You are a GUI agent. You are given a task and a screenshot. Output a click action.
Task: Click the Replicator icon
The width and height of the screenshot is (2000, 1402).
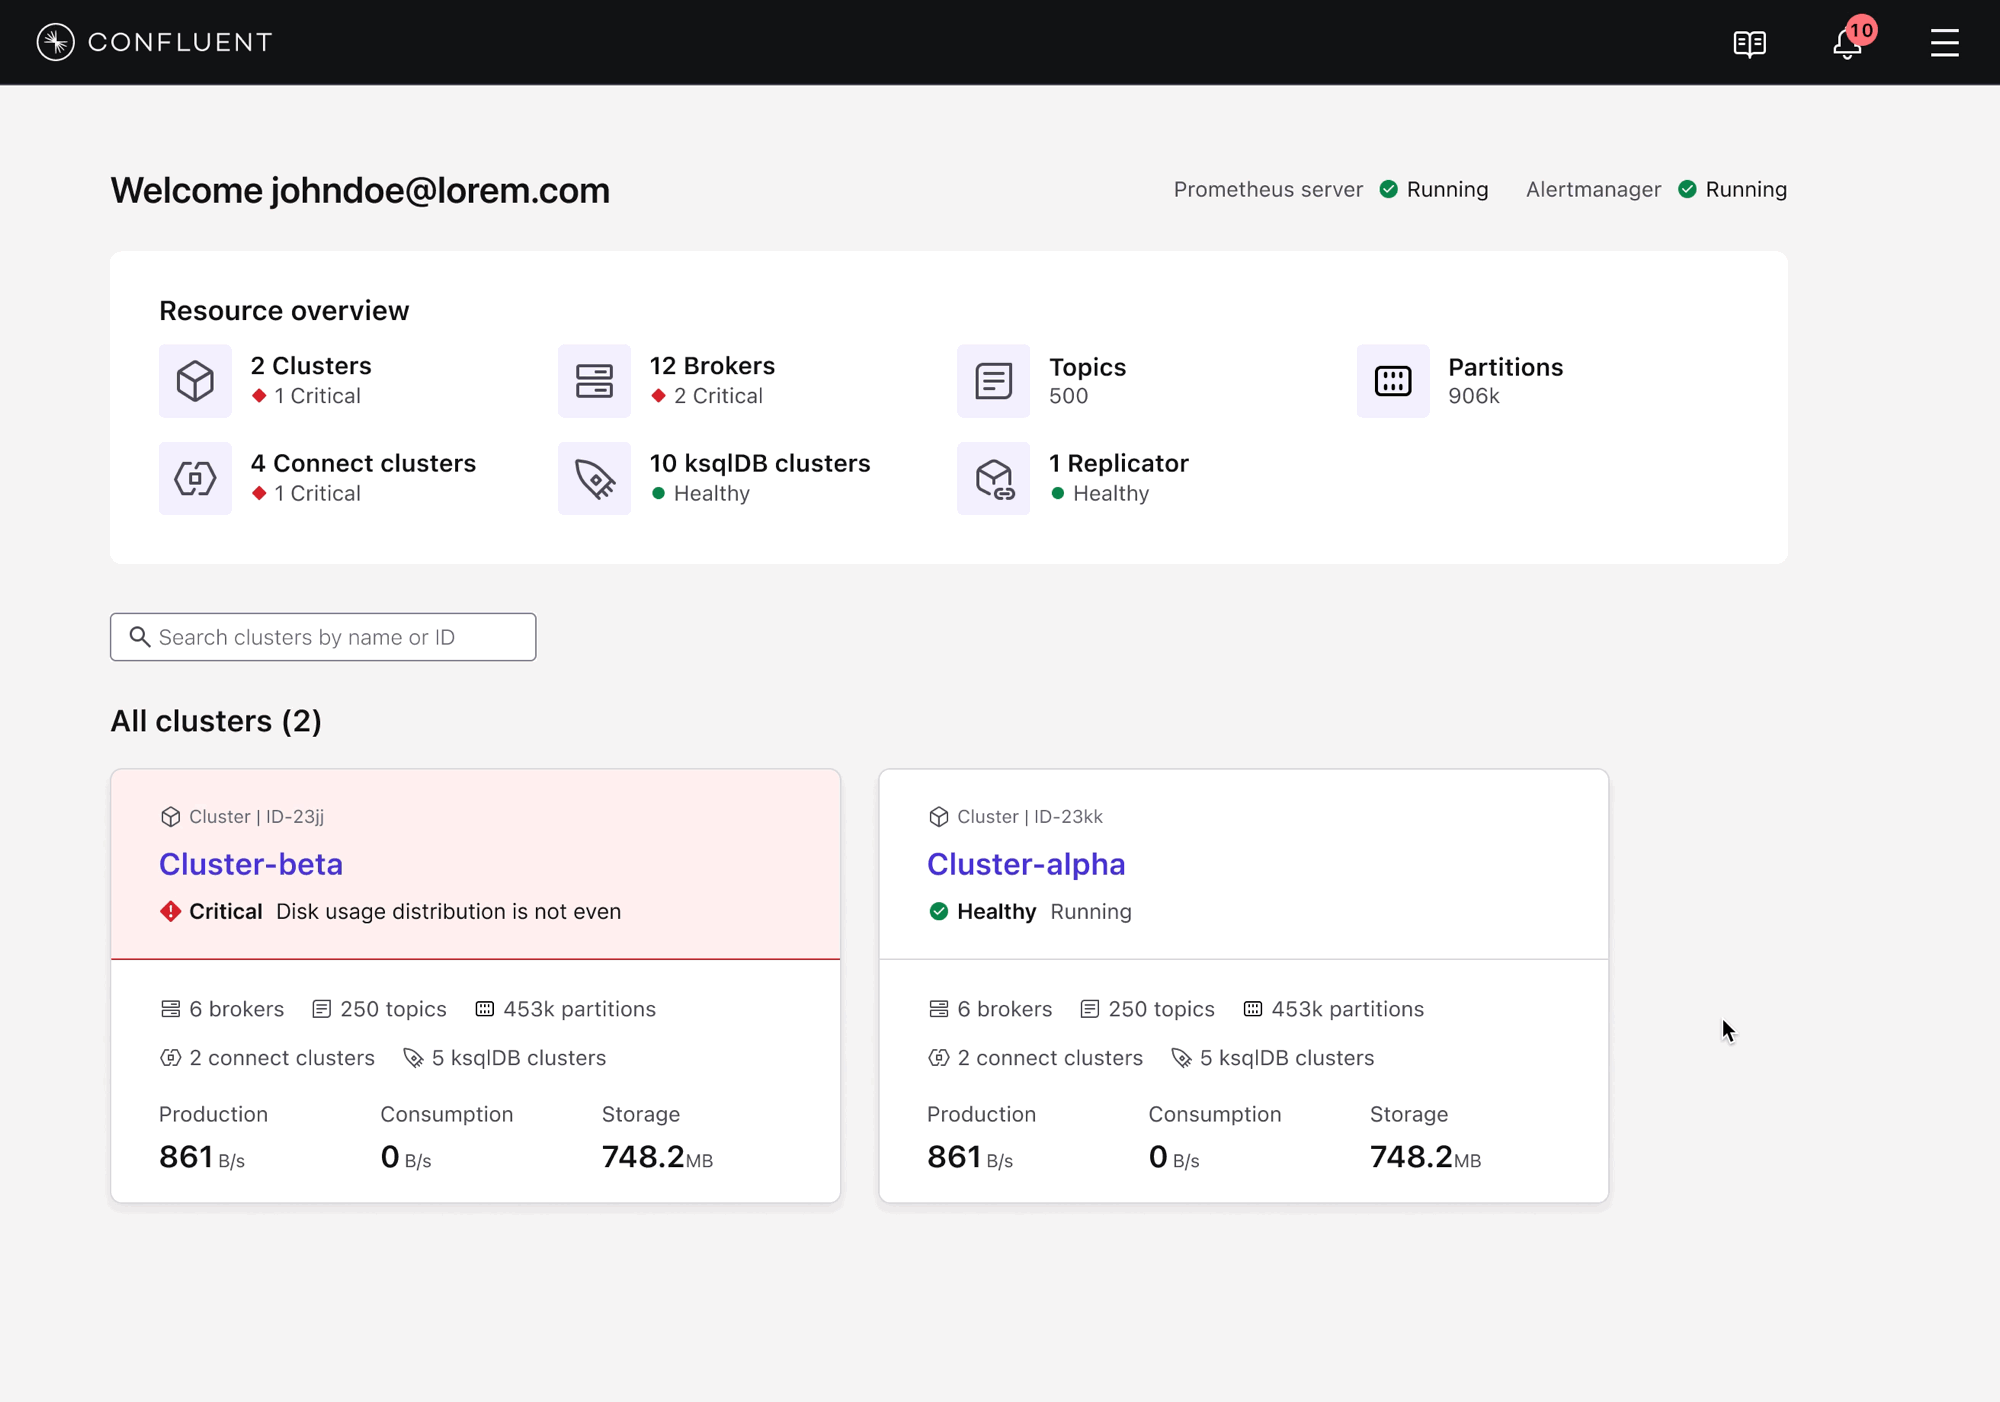click(993, 478)
